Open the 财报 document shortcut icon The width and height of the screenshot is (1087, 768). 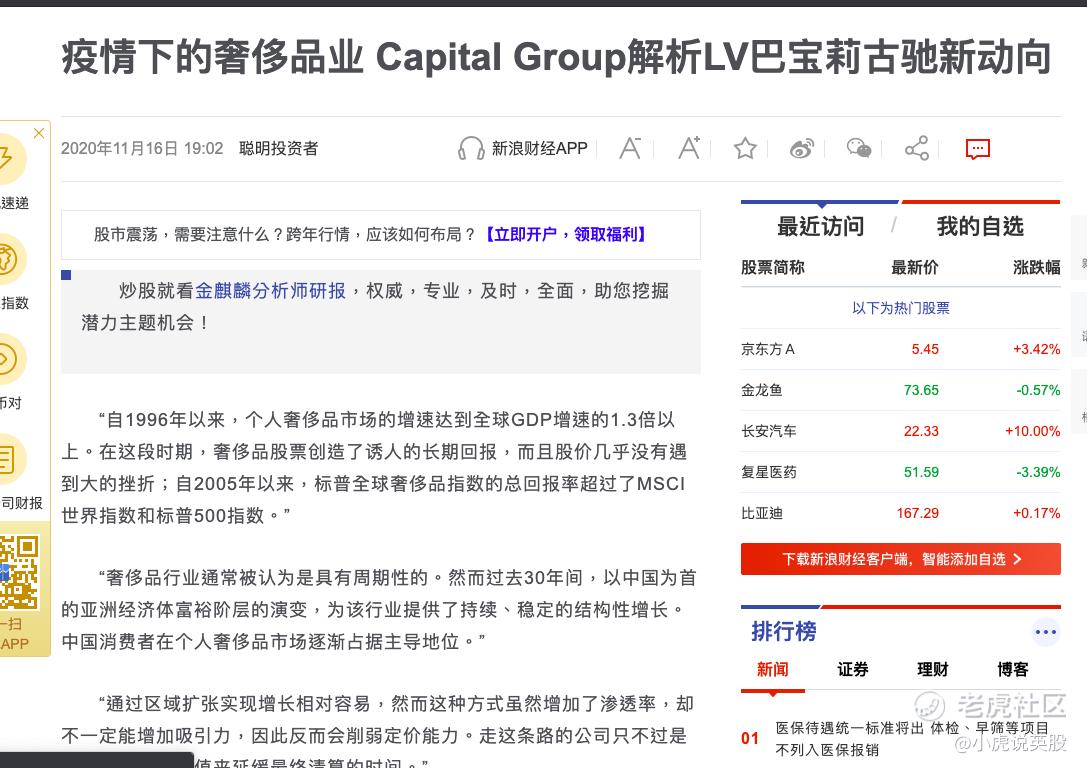point(8,459)
